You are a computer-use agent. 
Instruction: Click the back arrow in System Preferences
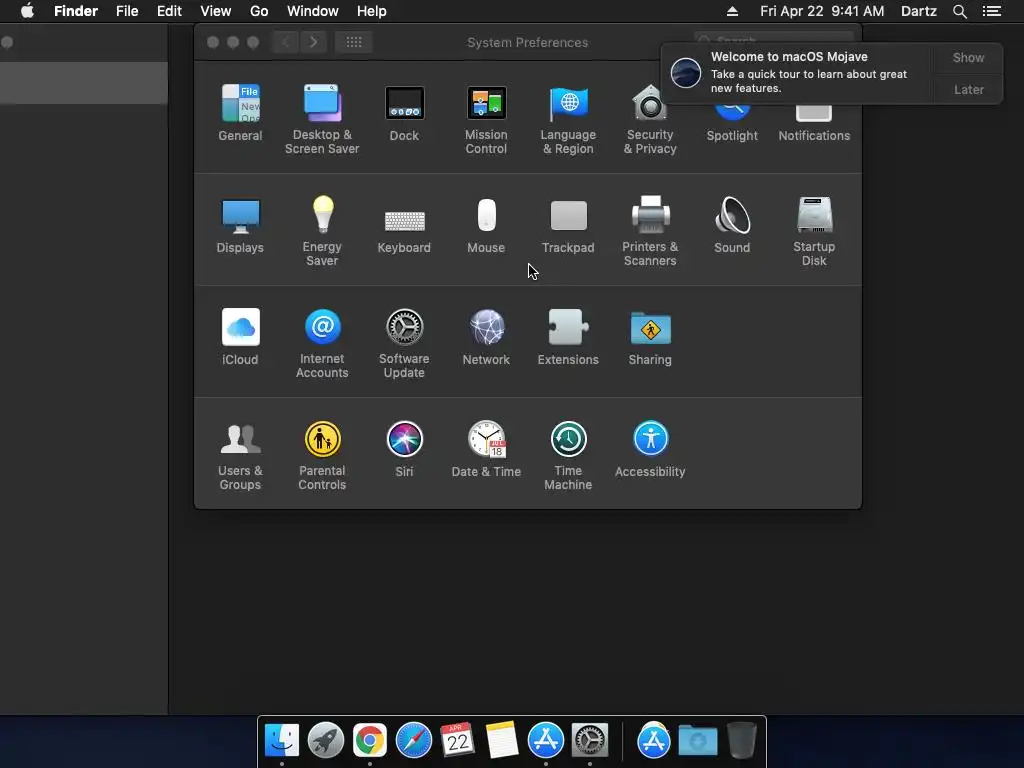click(285, 42)
